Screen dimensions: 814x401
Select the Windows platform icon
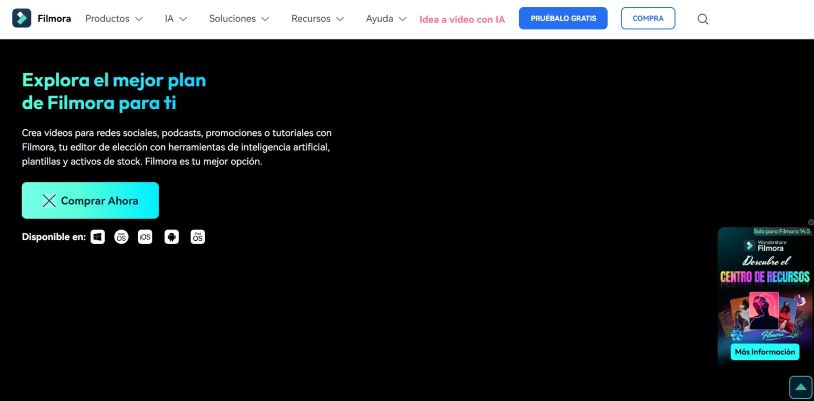[x=98, y=237]
